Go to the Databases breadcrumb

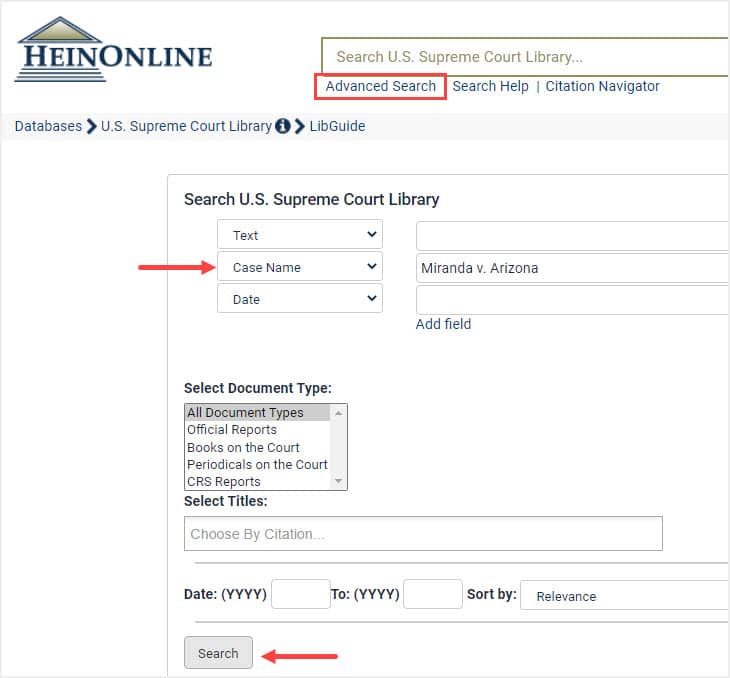[48, 126]
